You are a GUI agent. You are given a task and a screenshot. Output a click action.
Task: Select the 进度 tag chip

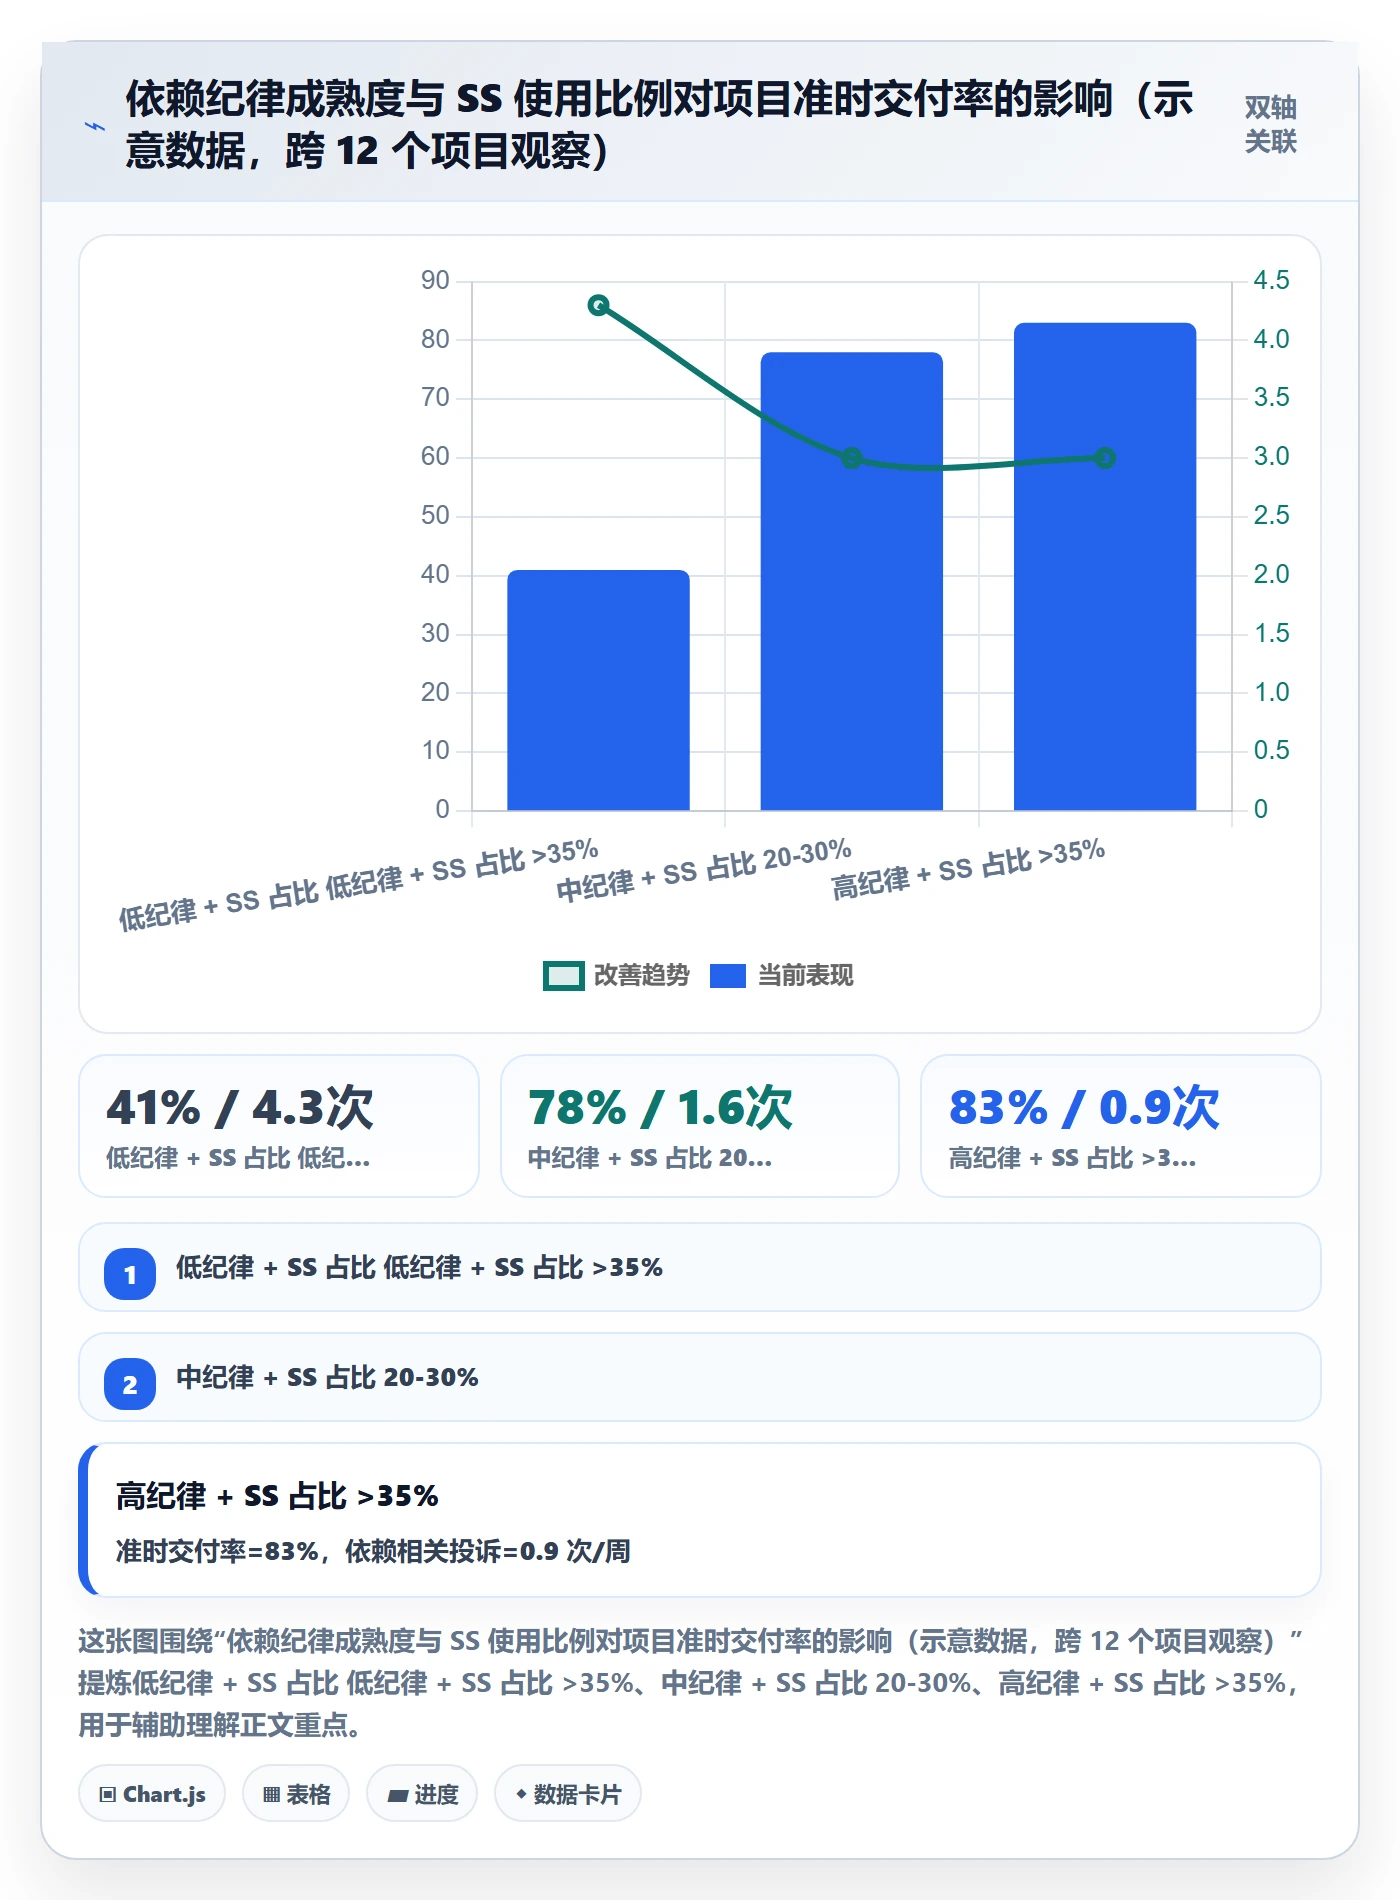[422, 1794]
